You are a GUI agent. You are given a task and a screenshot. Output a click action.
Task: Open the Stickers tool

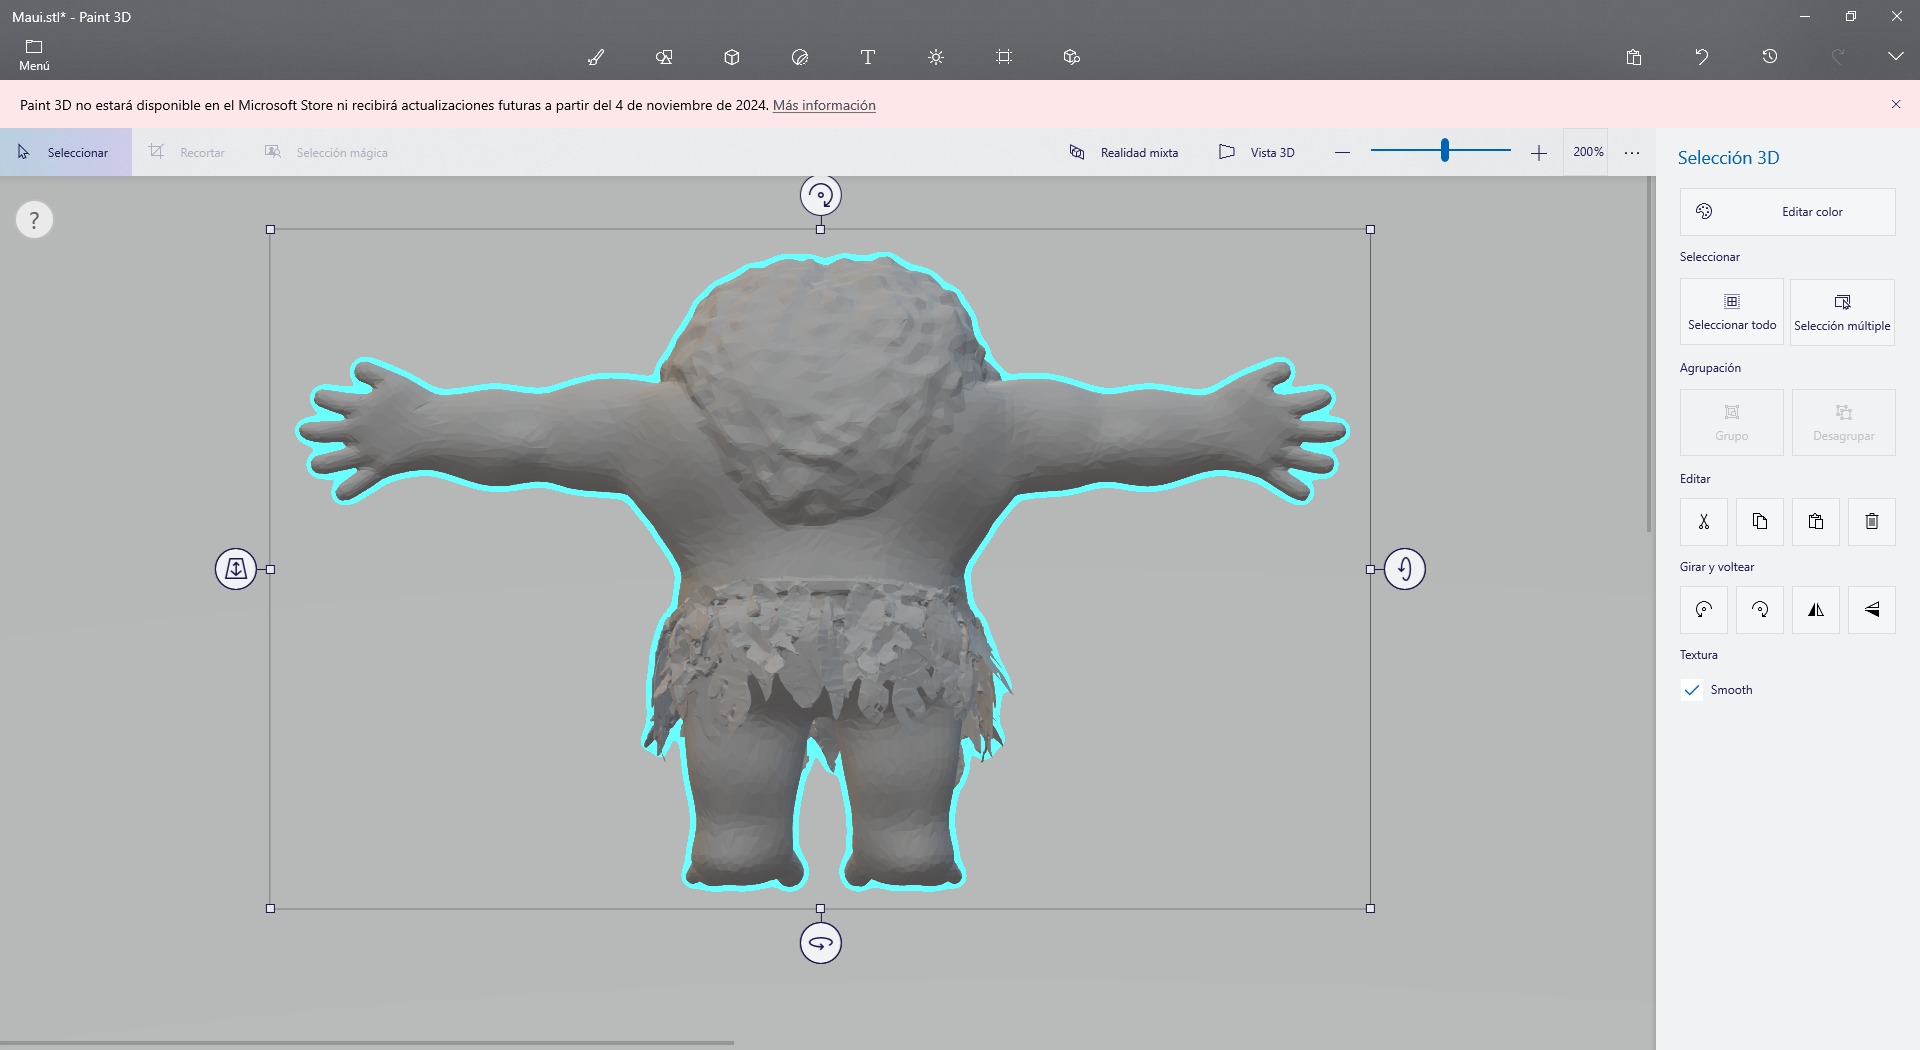point(800,57)
